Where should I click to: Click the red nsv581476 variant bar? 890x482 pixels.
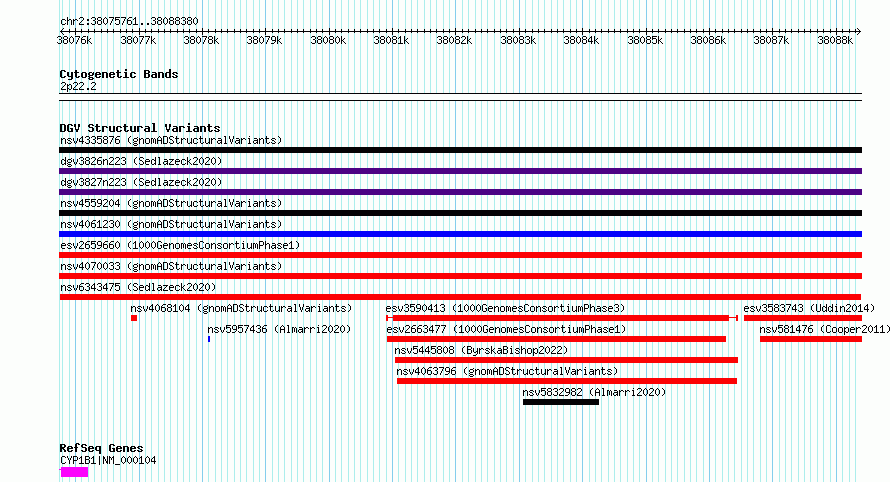[x=811, y=339]
